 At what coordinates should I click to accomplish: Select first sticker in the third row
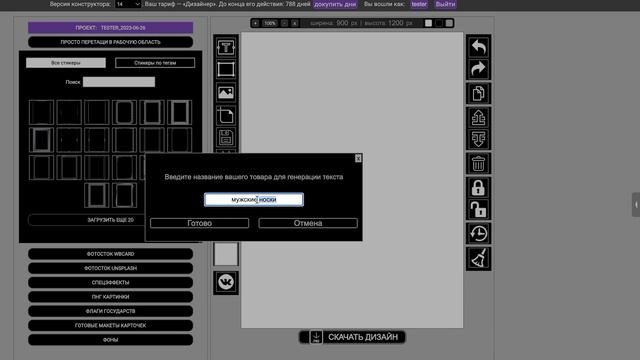41,168
